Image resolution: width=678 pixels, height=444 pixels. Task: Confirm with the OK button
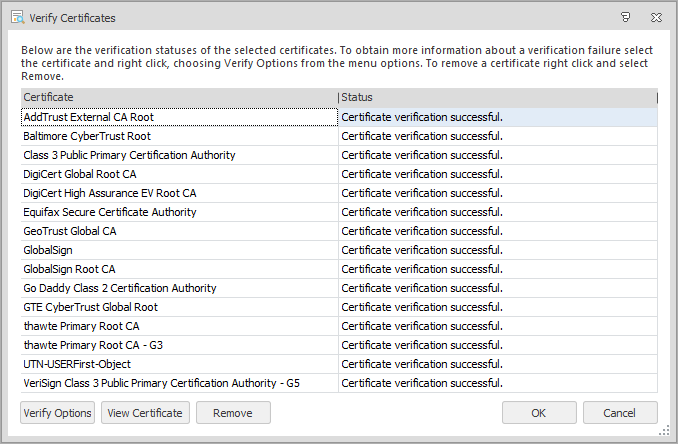539,413
